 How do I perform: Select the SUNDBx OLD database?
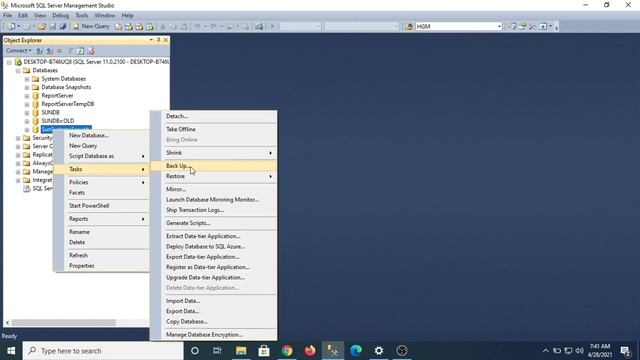click(58, 121)
